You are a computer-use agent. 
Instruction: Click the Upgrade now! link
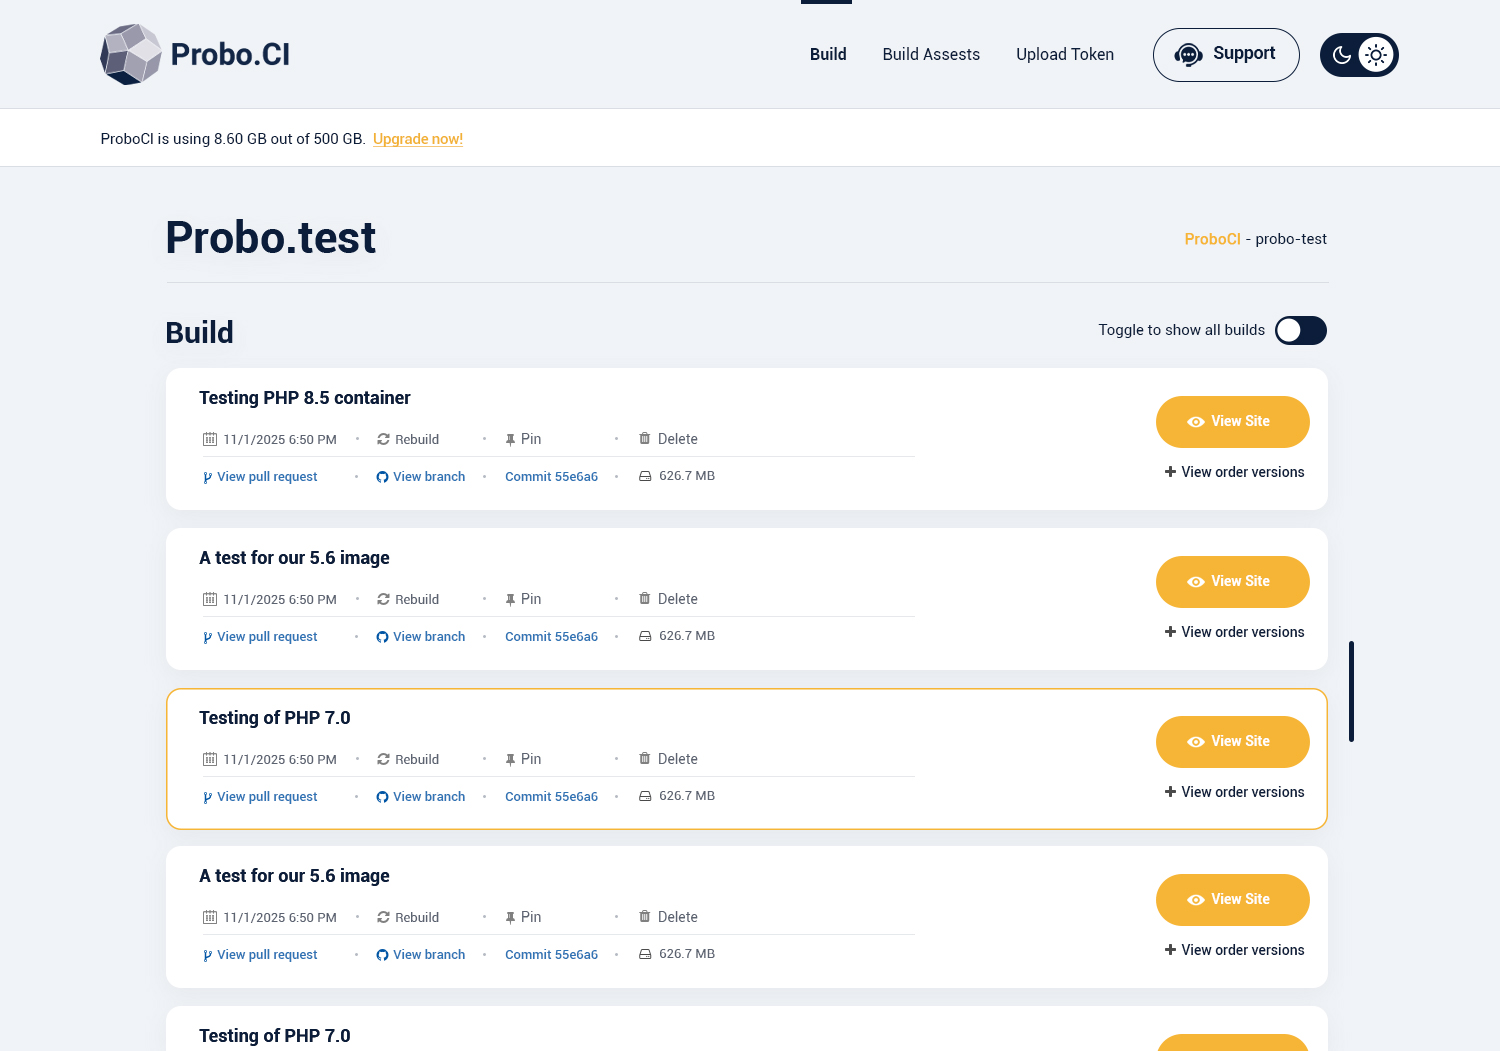pos(418,139)
